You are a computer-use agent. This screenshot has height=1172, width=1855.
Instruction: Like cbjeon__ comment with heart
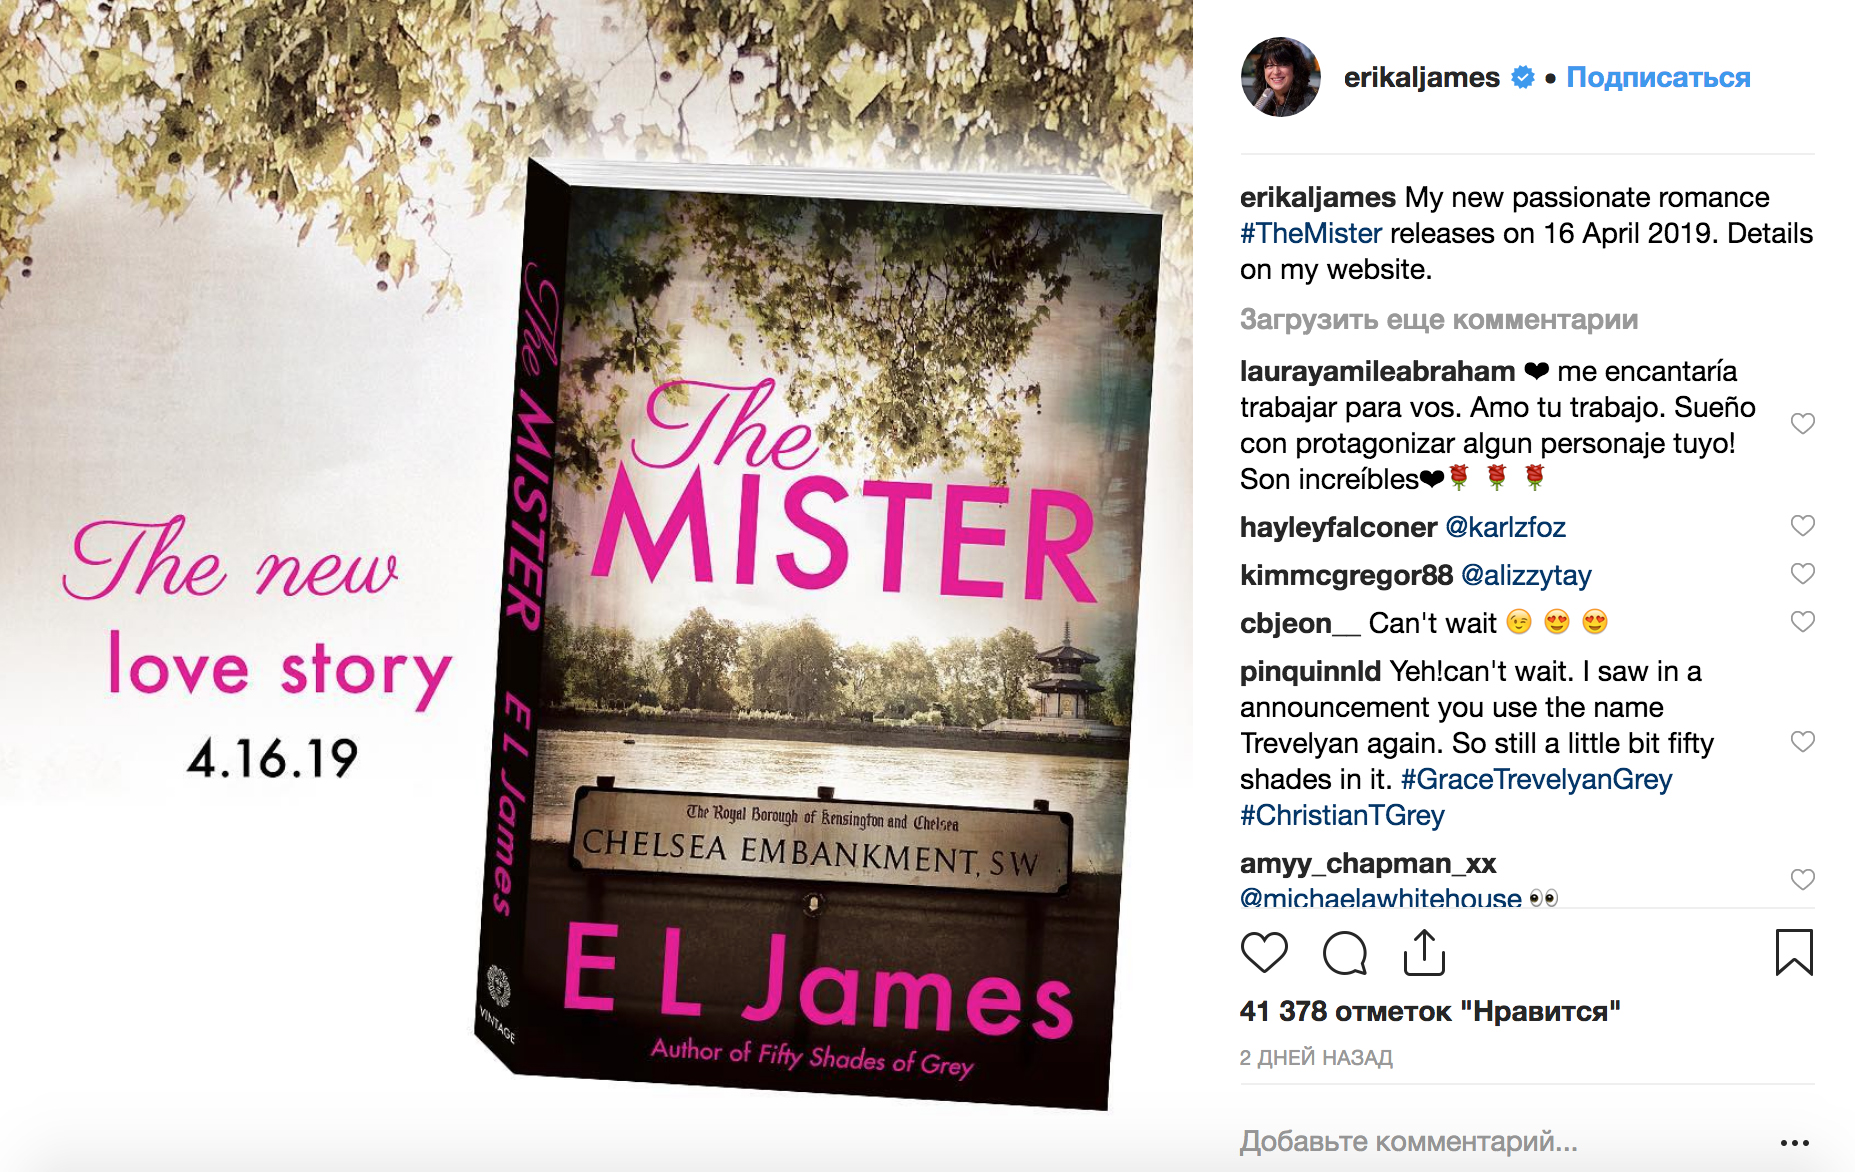coord(1802,622)
